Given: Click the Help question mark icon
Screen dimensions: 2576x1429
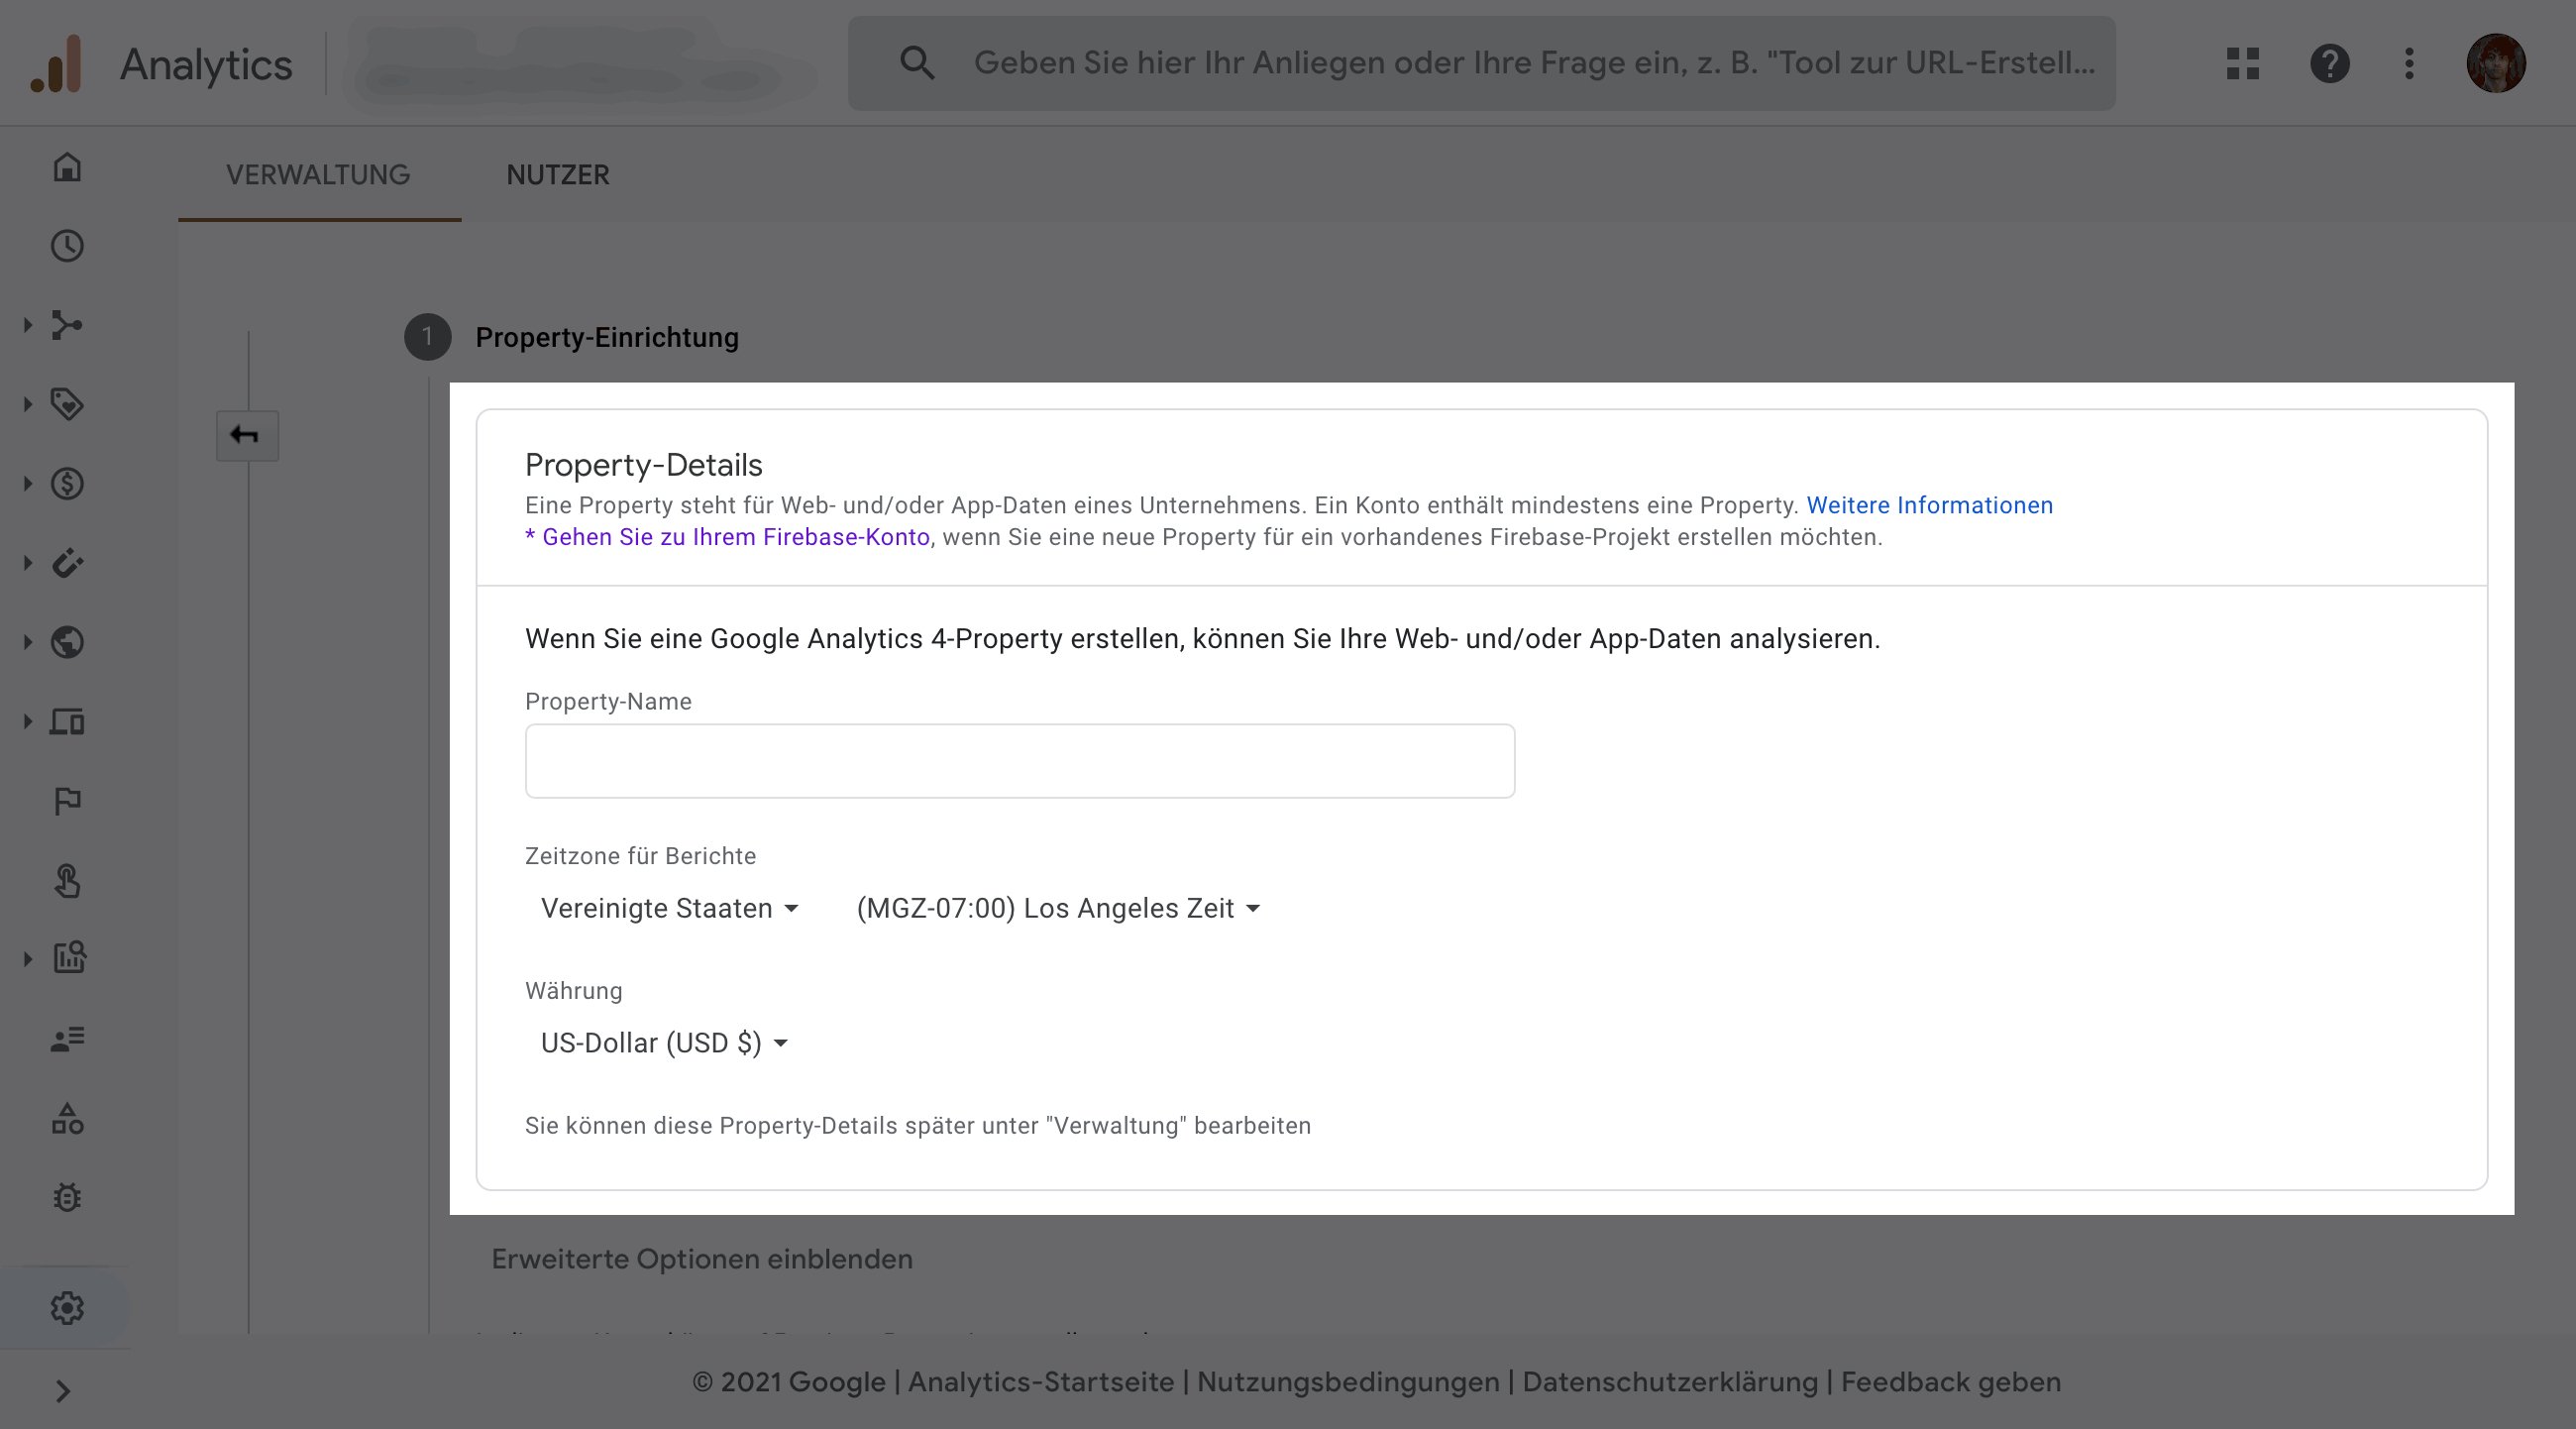Looking at the screenshot, I should pyautogui.click(x=2328, y=63).
